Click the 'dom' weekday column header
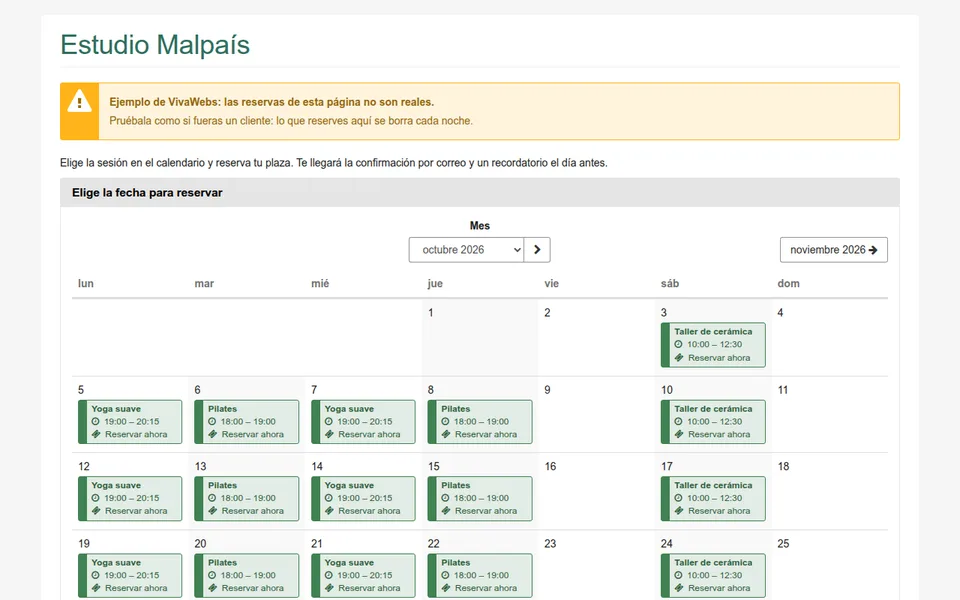Viewport: 960px width, 600px height. (788, 283)
